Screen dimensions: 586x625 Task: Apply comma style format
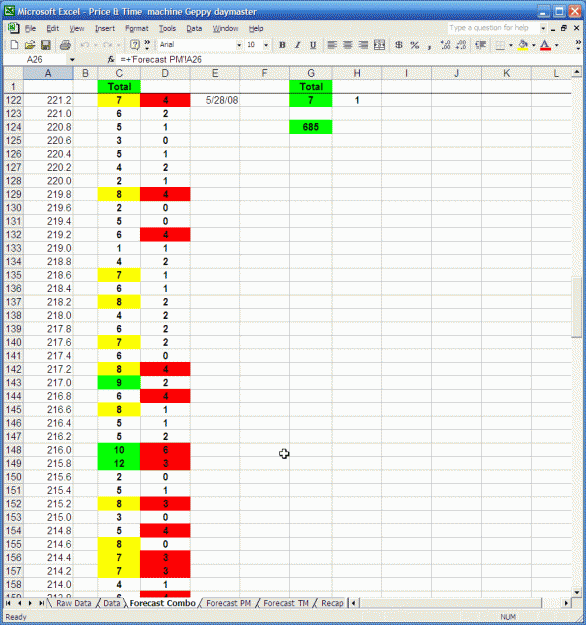(x=429, y=45)
